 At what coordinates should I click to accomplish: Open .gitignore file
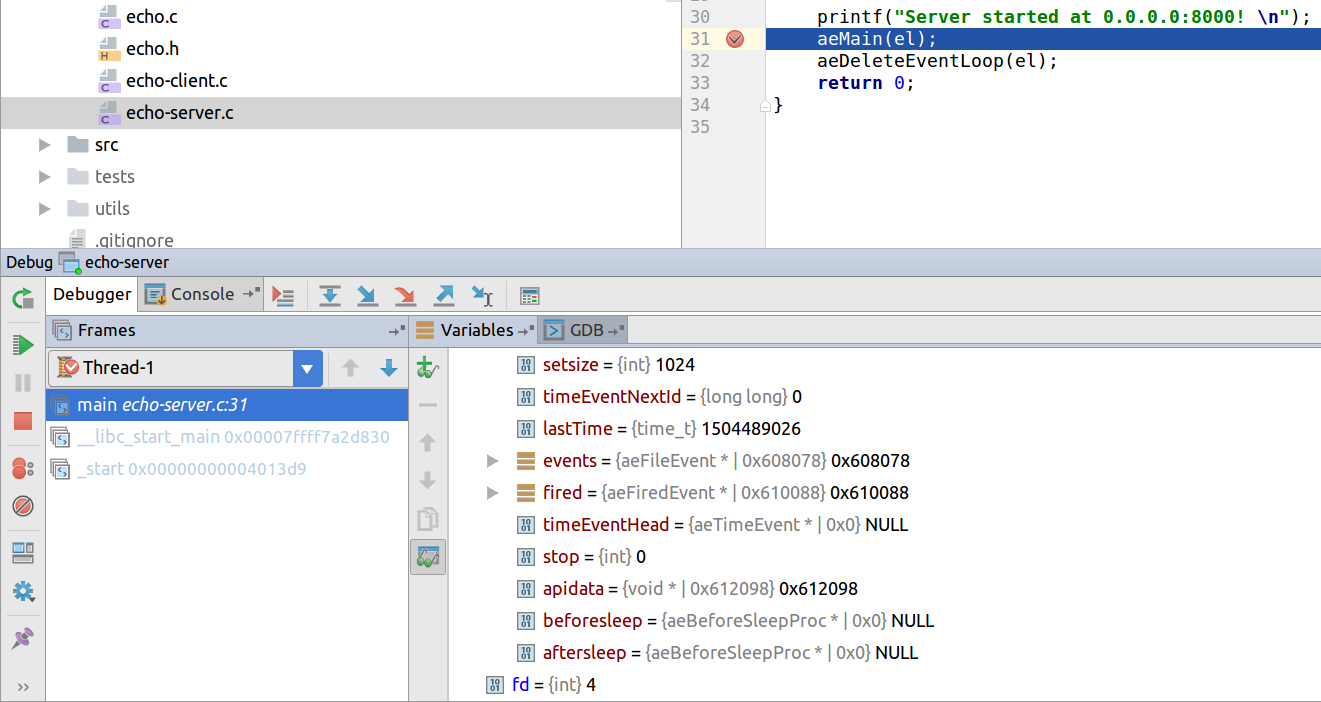tap(134, 240)
